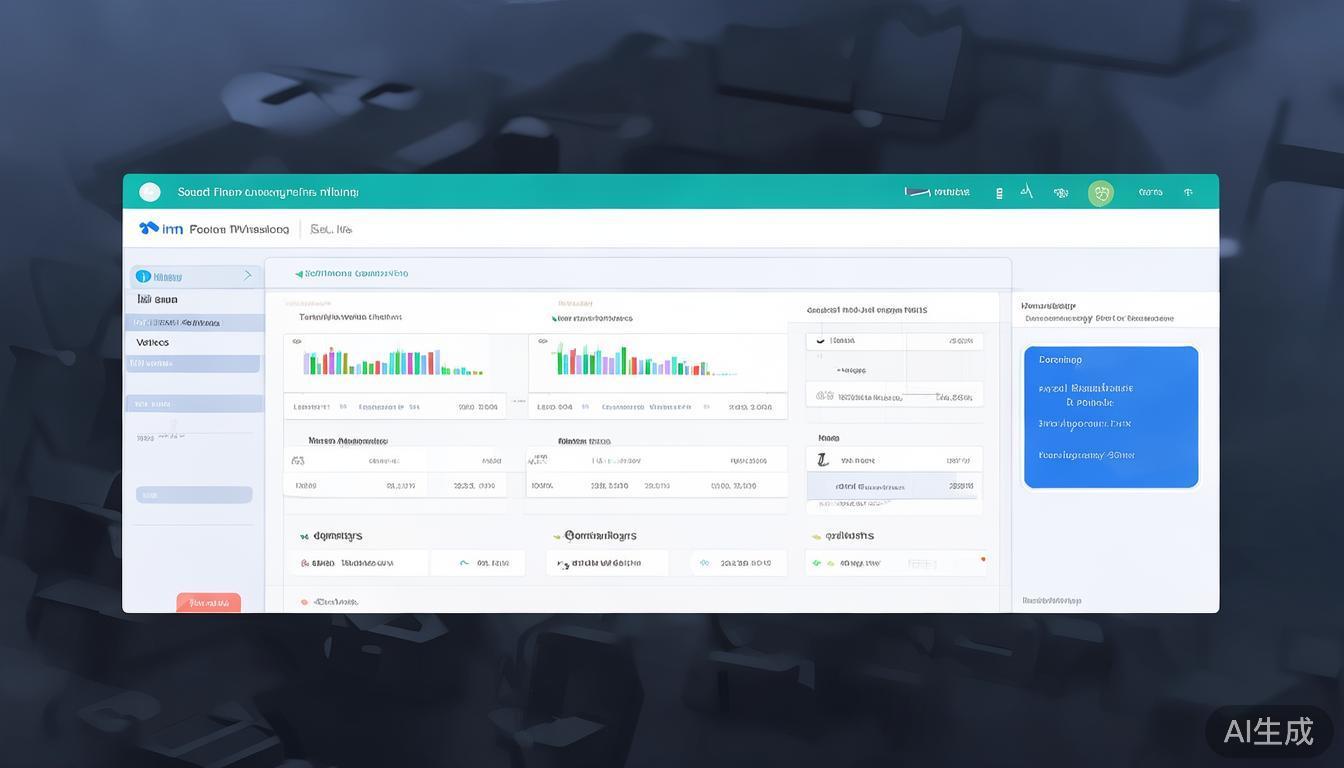The image size is (1344, 768).
Task: Click the pencil-like icon in right table row
Action: pos(822,460)
